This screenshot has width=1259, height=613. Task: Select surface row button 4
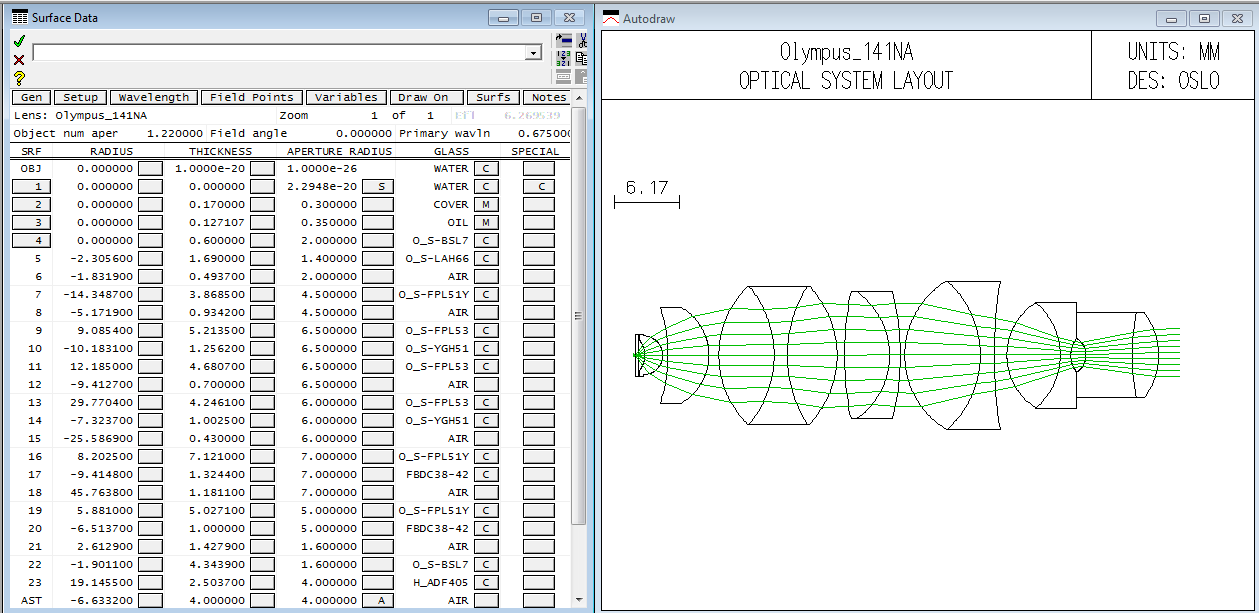tap(31, 240)
